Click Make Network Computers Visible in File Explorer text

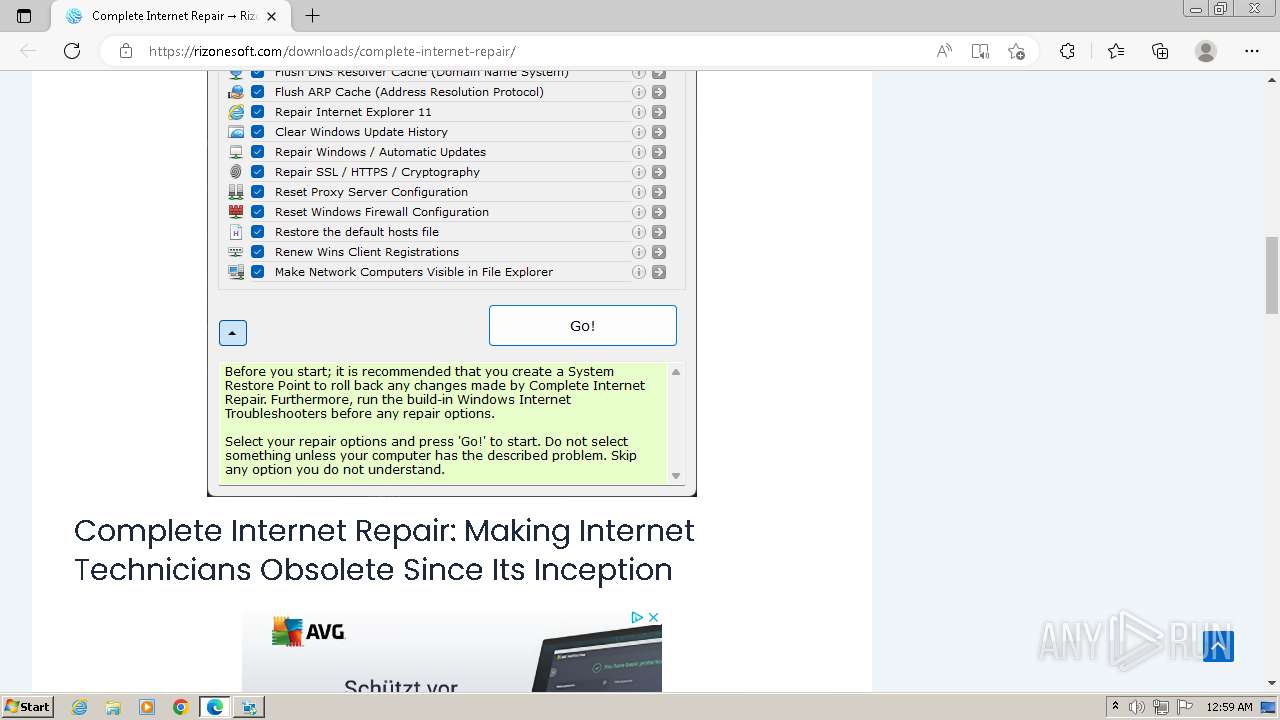(414, 272)
